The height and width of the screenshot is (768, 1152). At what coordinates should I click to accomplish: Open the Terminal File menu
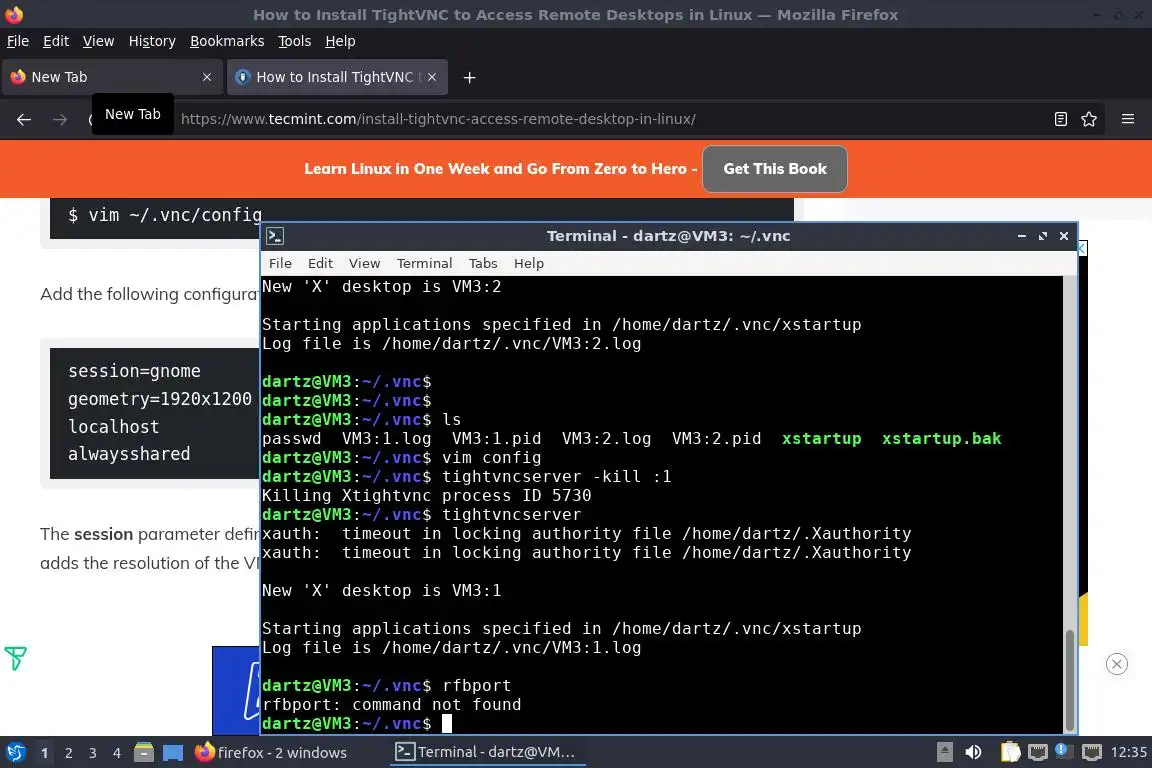tap(280, 263)
